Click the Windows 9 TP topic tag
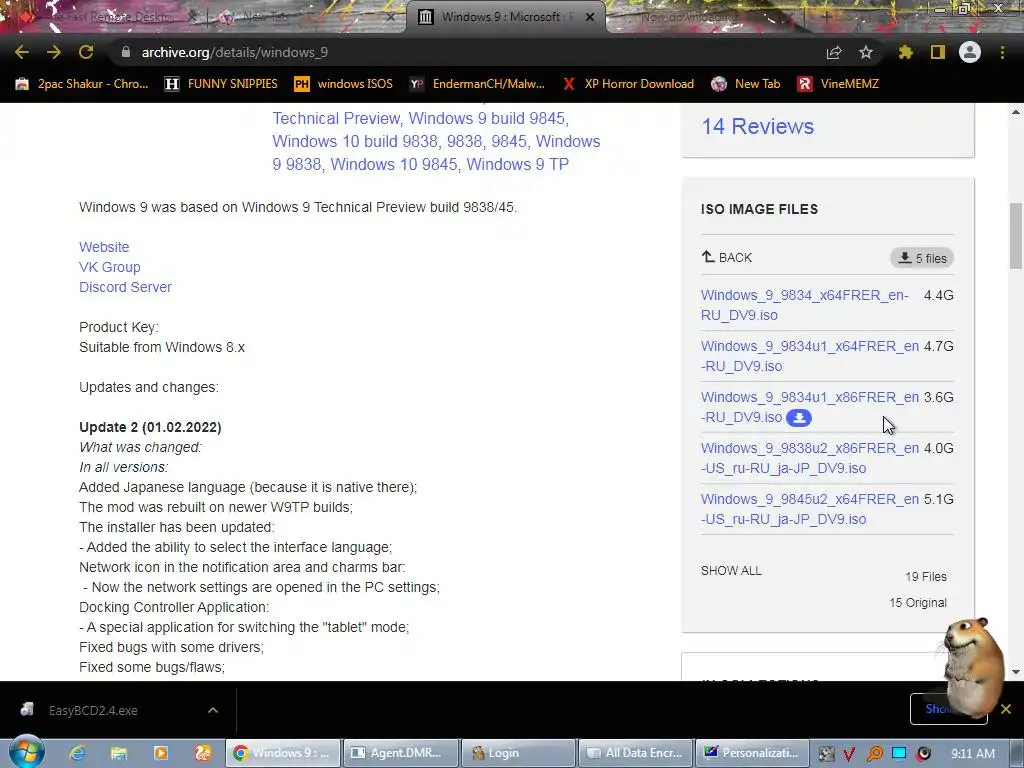 517,164
